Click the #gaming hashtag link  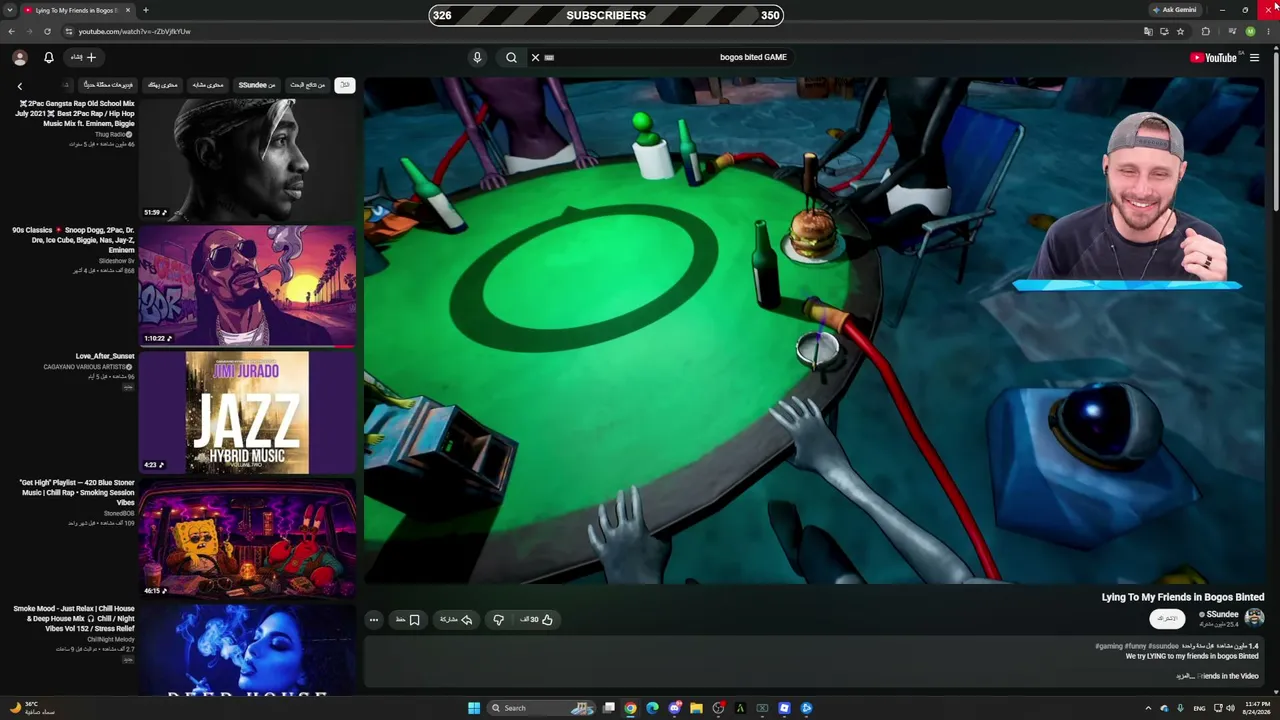coord(1109,646)
